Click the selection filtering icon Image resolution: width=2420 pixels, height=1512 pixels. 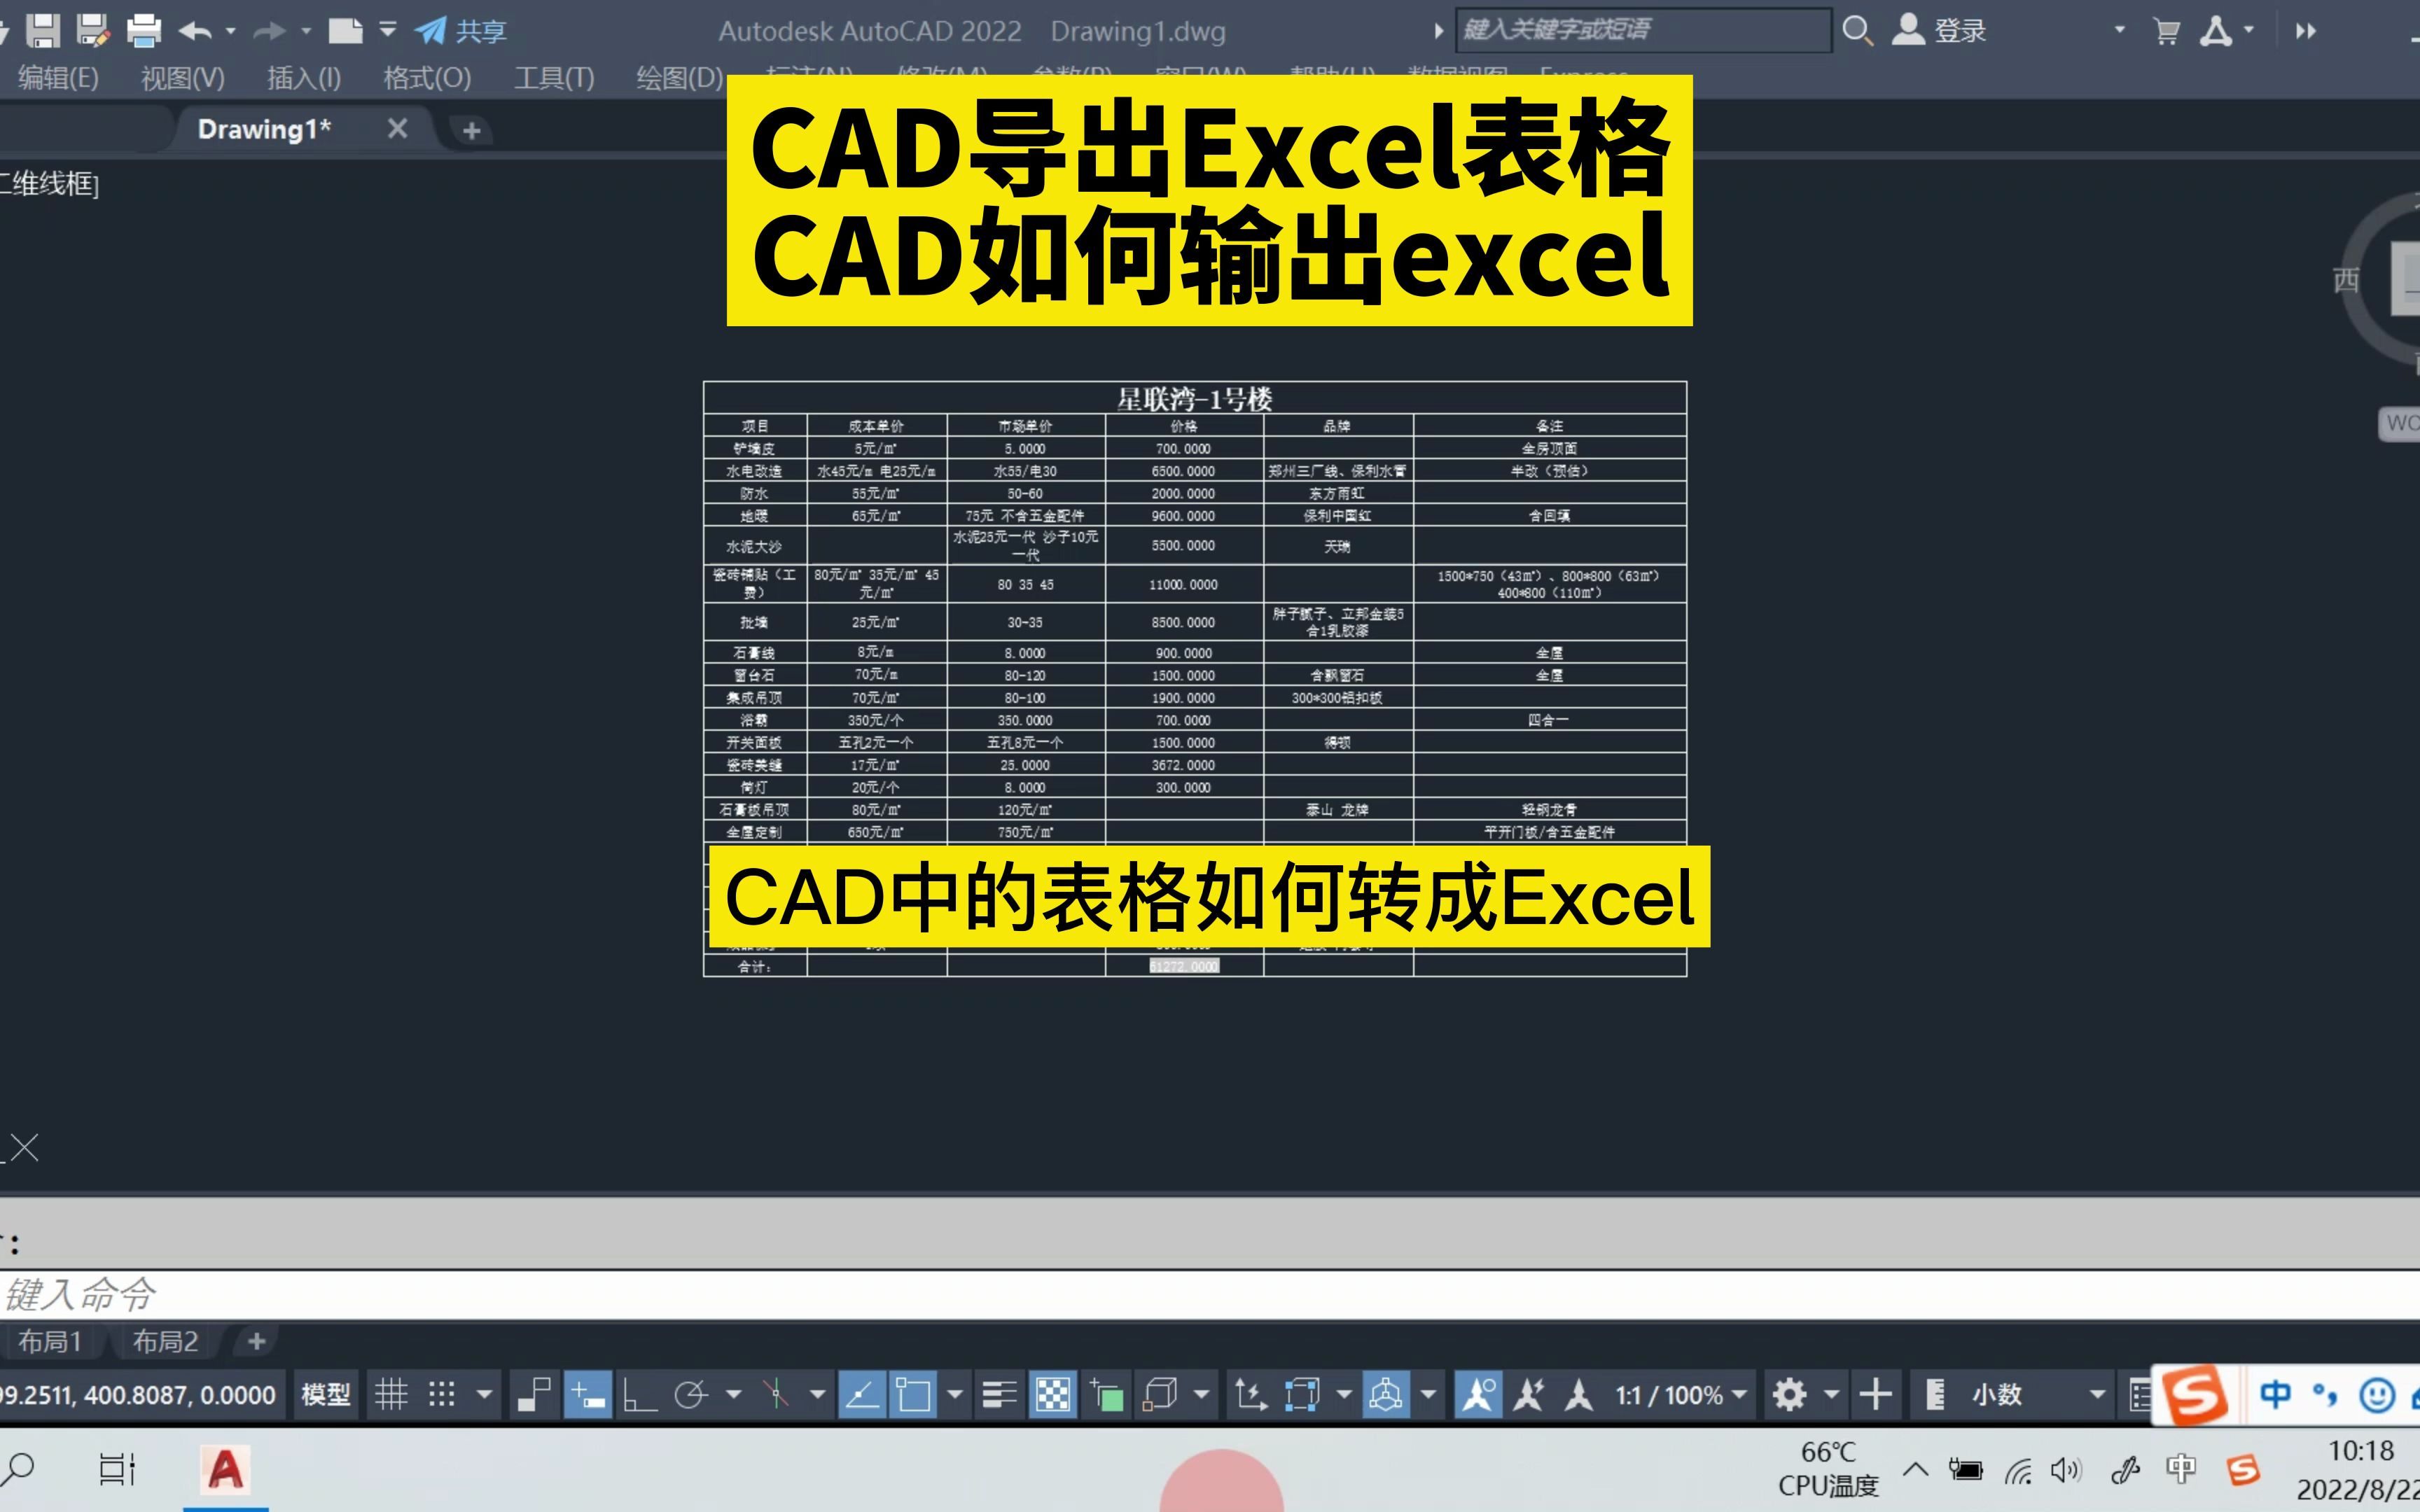pos(1302,1394)
